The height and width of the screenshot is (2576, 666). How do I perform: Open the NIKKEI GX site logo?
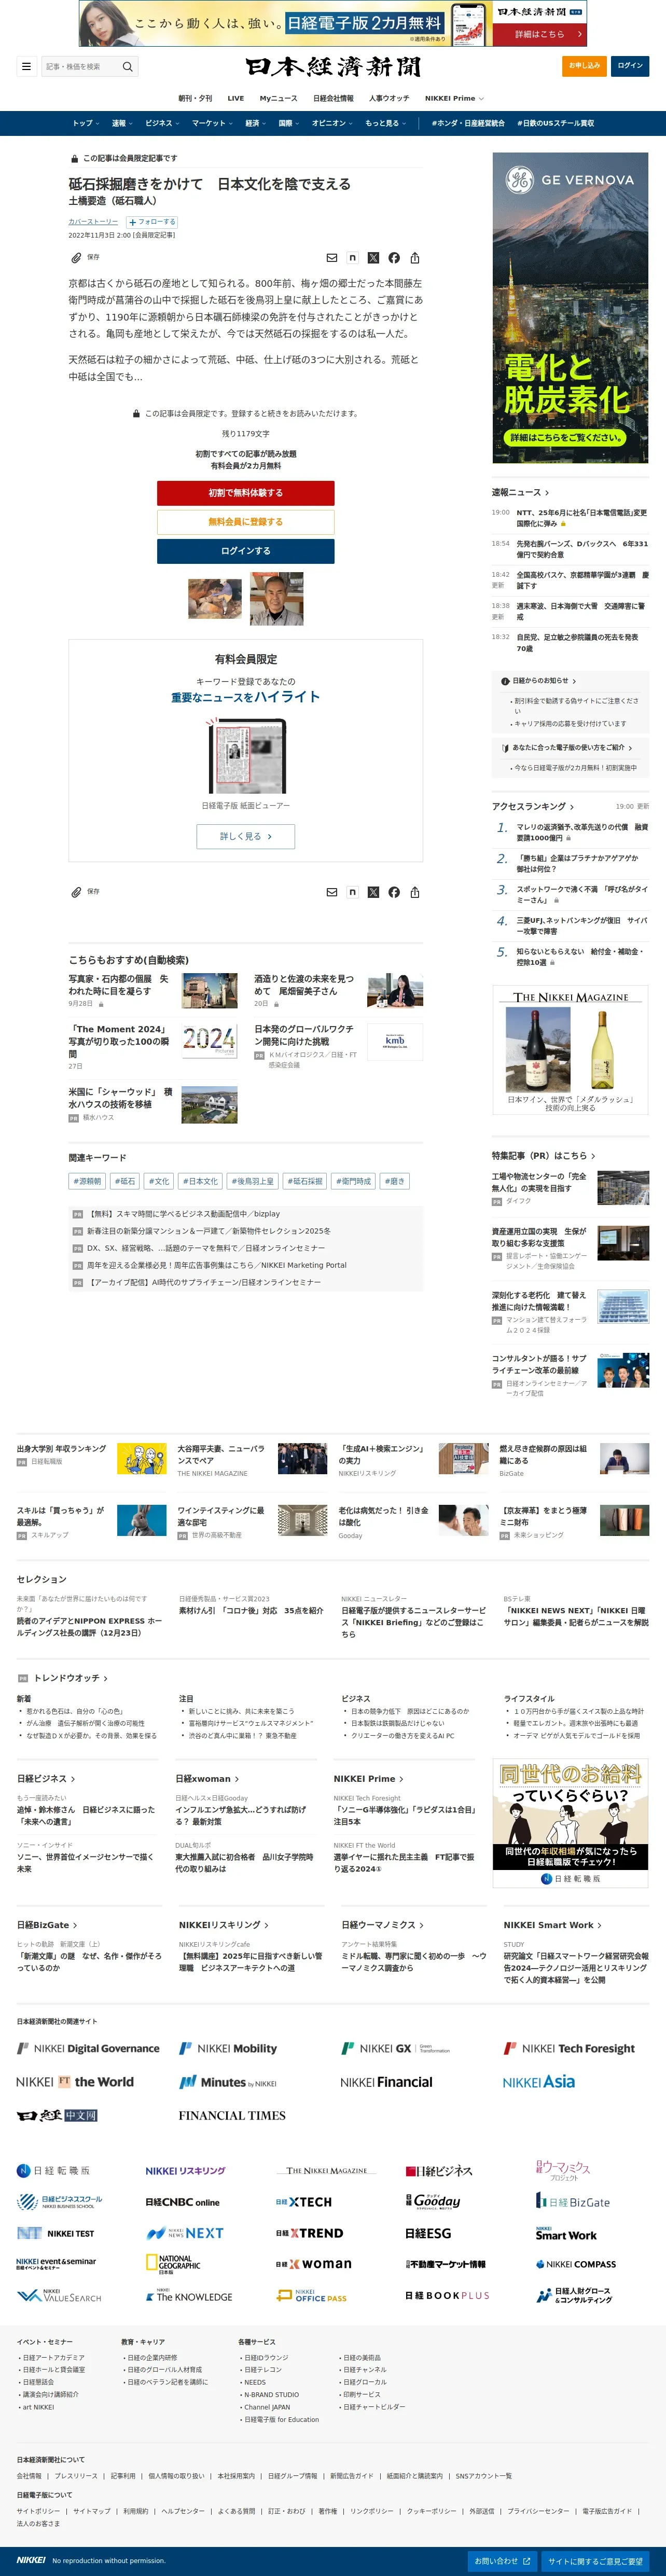[396, 2049]
